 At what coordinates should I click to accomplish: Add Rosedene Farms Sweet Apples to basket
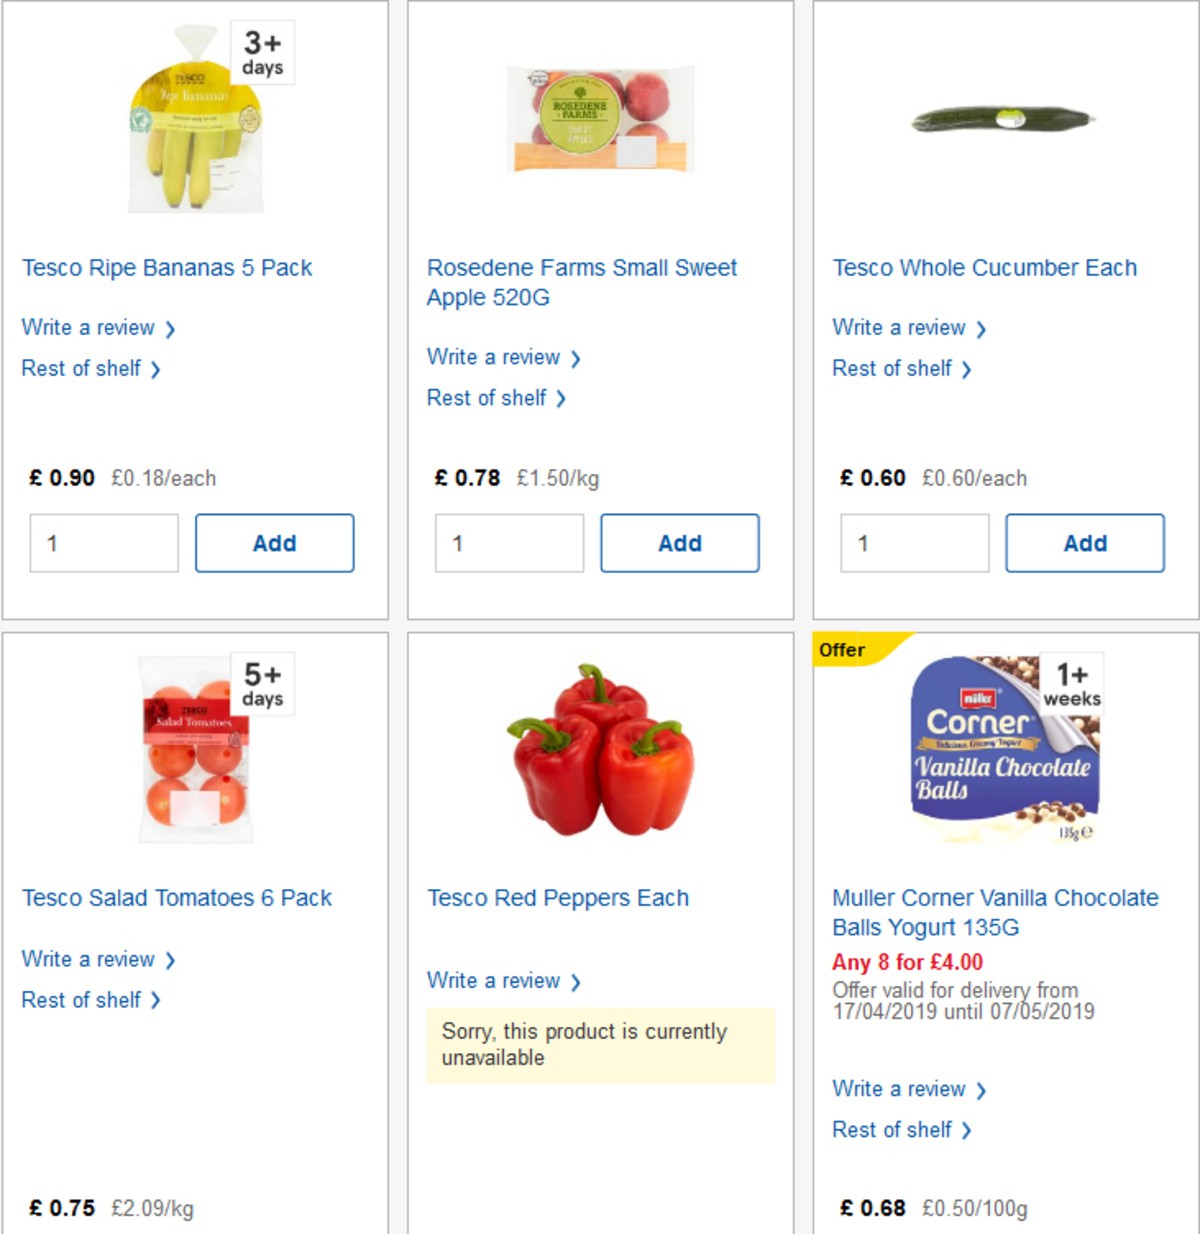pos(679,543)
